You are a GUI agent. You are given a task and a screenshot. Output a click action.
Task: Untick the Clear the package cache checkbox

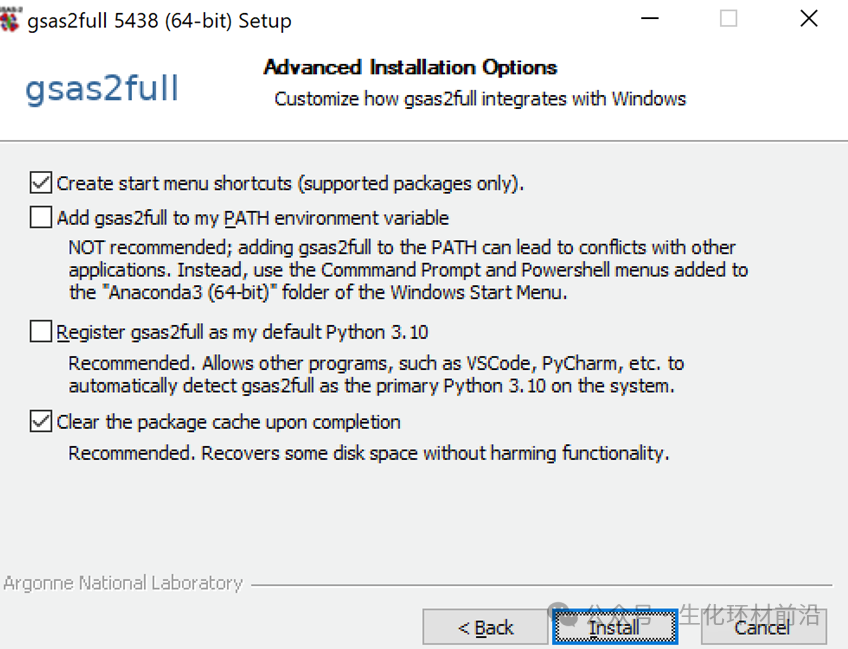click(x=41, y=421)
